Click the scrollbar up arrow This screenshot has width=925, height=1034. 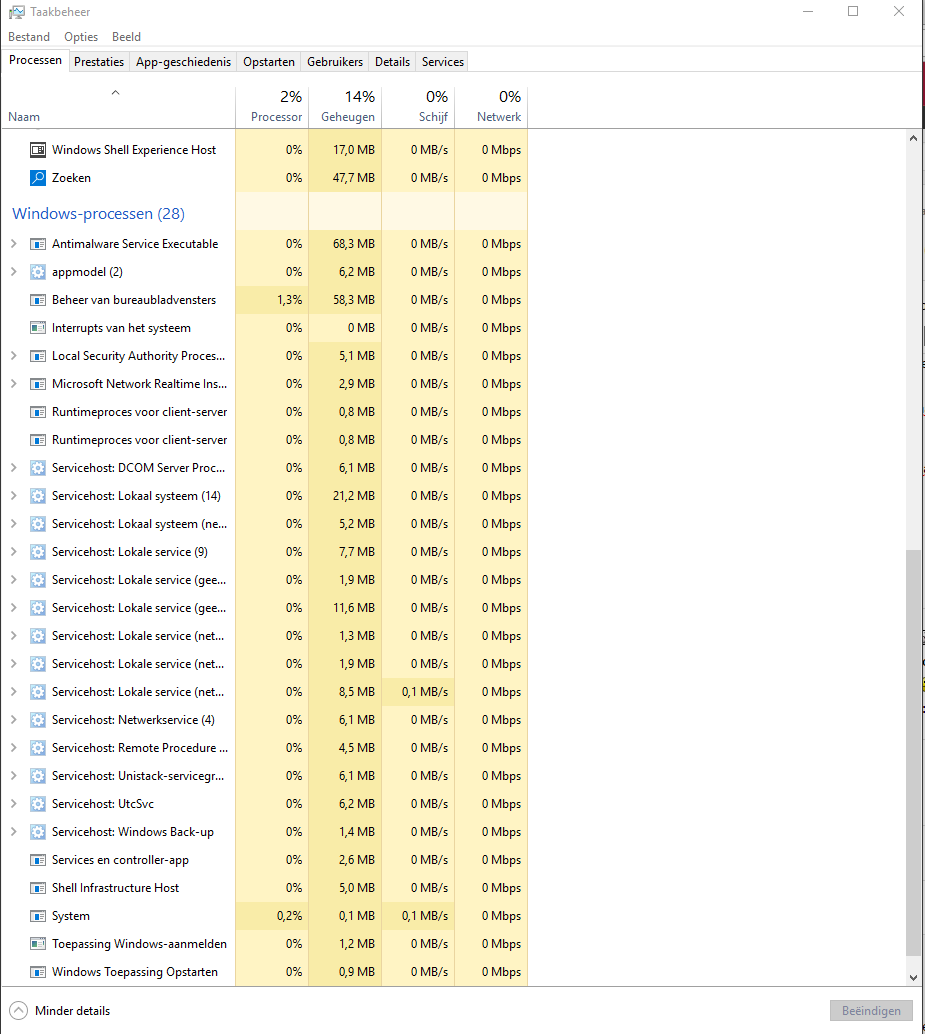pyautogui.click(x=913, y=138)
